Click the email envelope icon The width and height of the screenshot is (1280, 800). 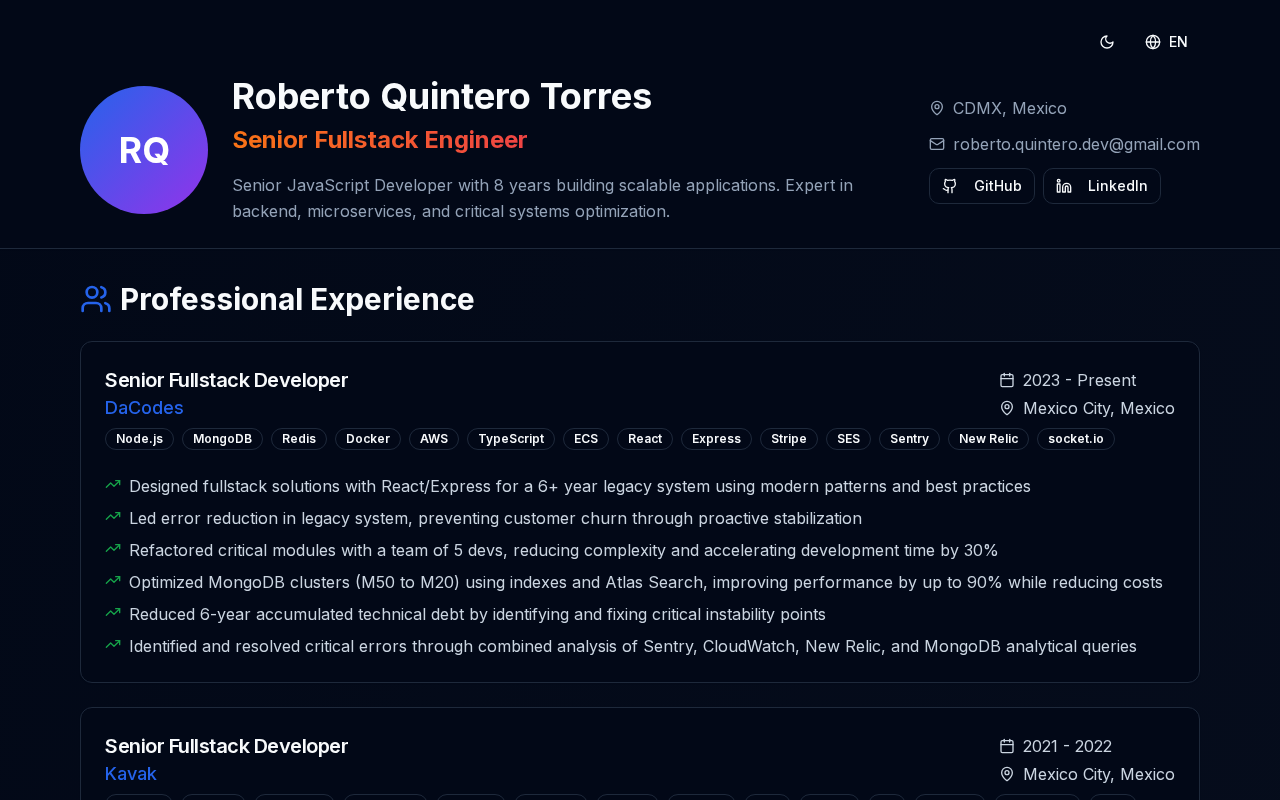pyautogui.click(x=937, y=144)
